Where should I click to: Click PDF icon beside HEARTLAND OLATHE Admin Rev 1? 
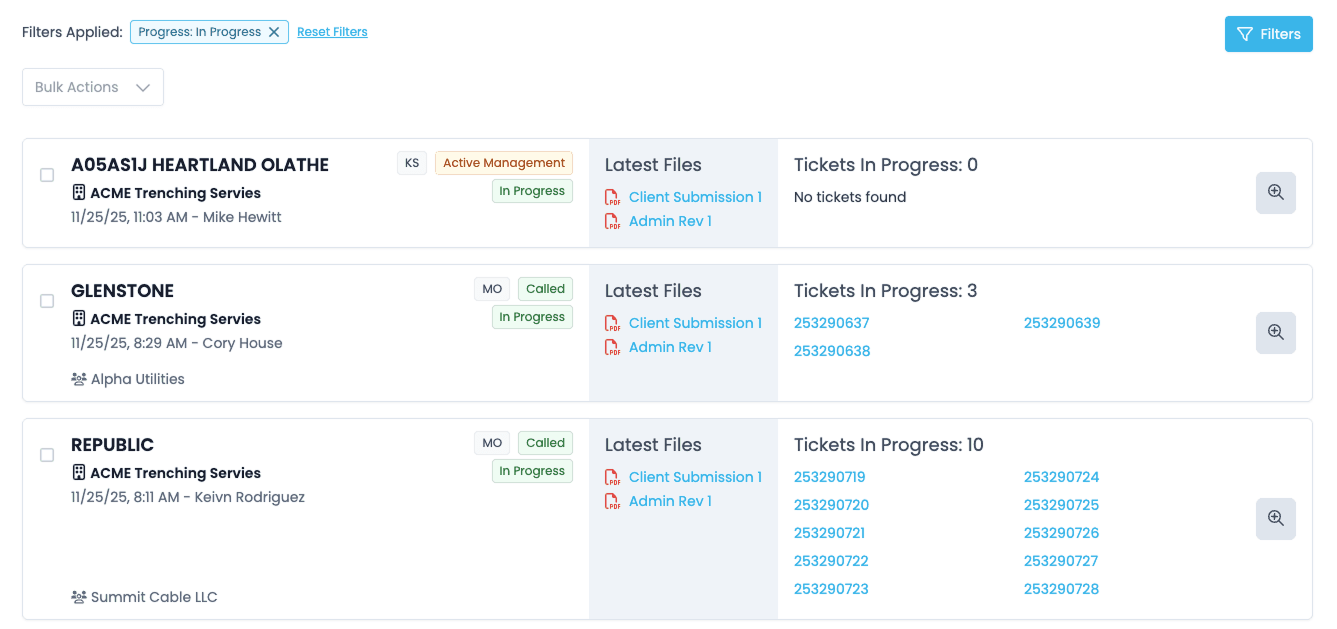pyautogui.click(x=613, y=221)
